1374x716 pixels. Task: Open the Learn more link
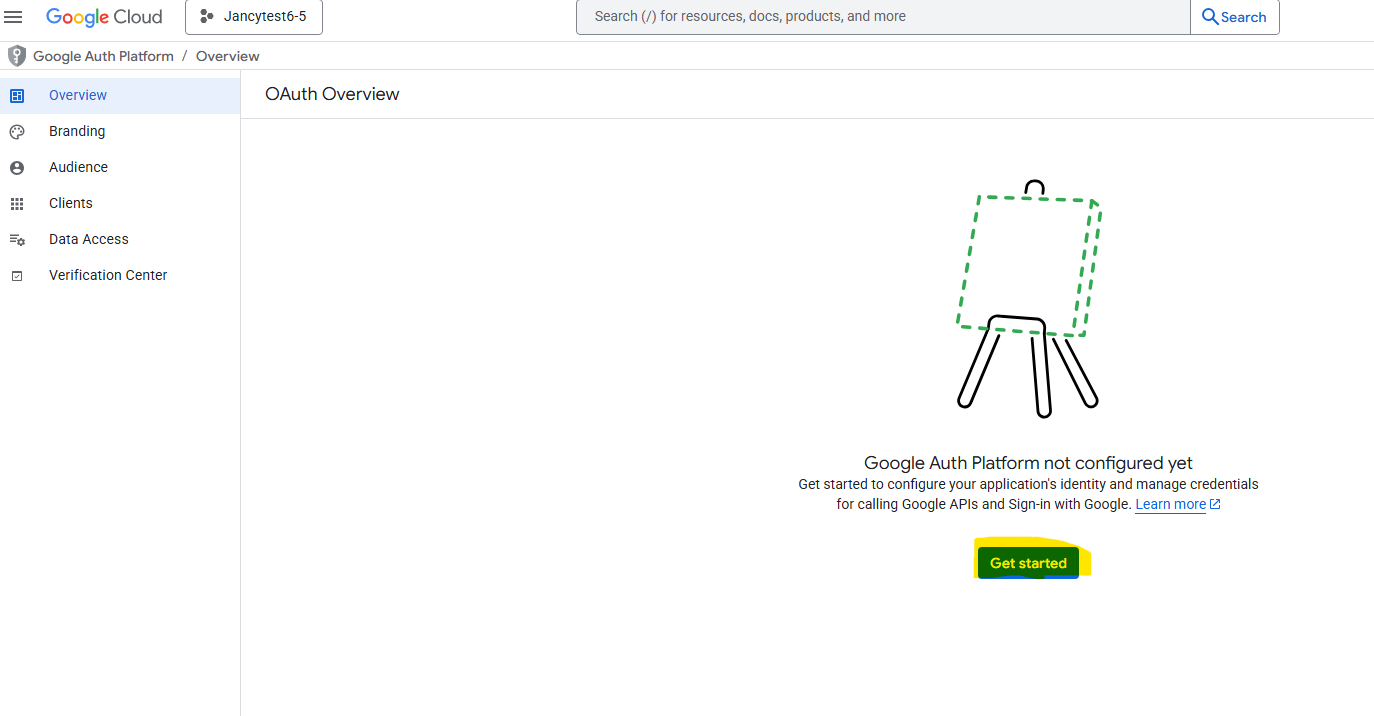click(1178, 504)
